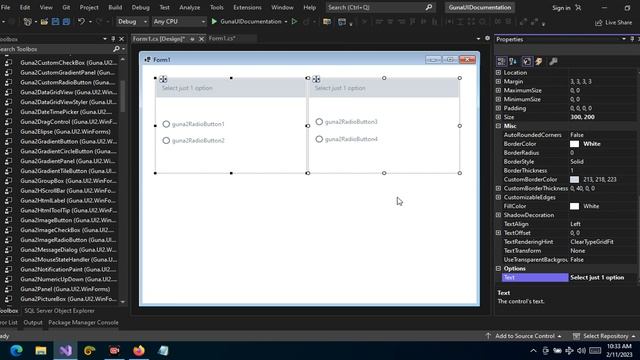Click the Start Without Debugging outline arrow

coord(294,21)
